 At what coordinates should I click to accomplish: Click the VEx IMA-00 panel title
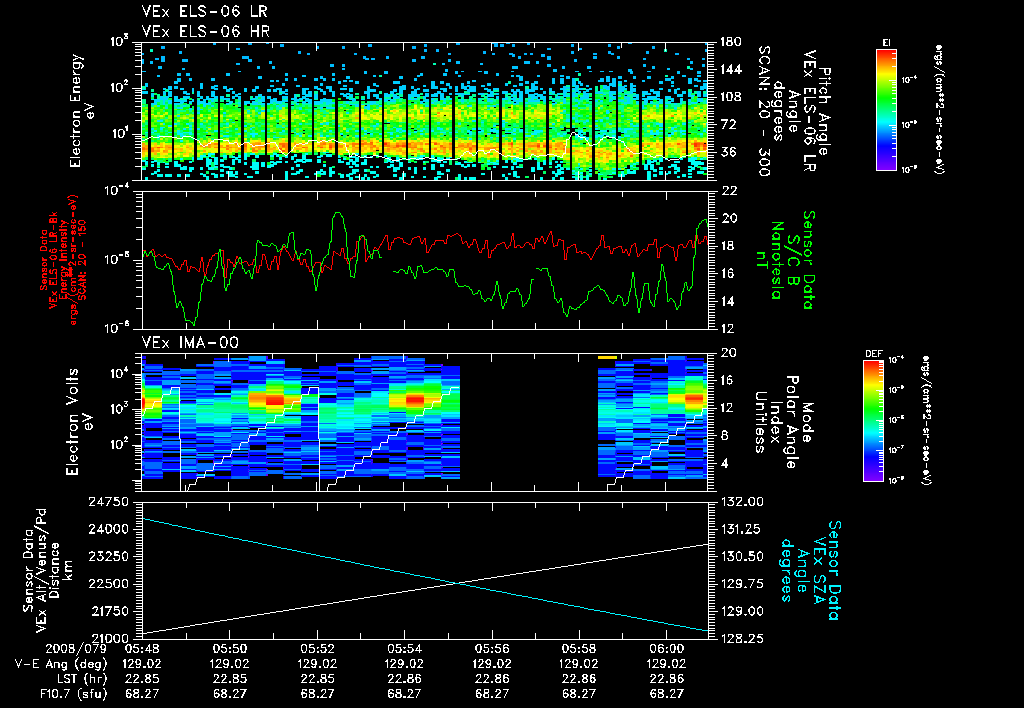click(x=190, y=343)
